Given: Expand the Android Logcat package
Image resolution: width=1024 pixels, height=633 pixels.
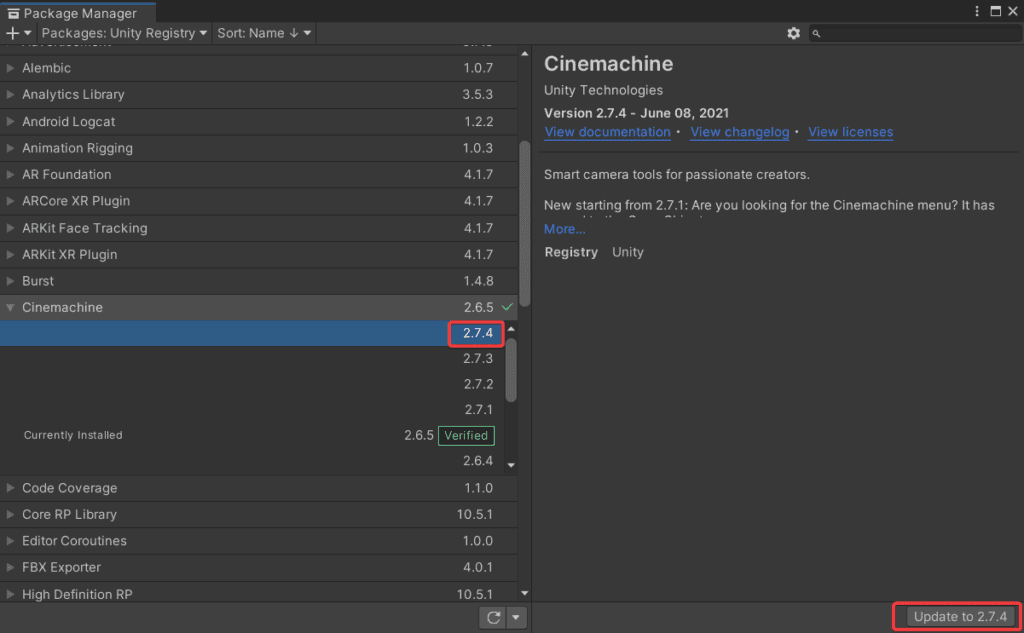Looking at the screenshot, I should tap(10, 122).
